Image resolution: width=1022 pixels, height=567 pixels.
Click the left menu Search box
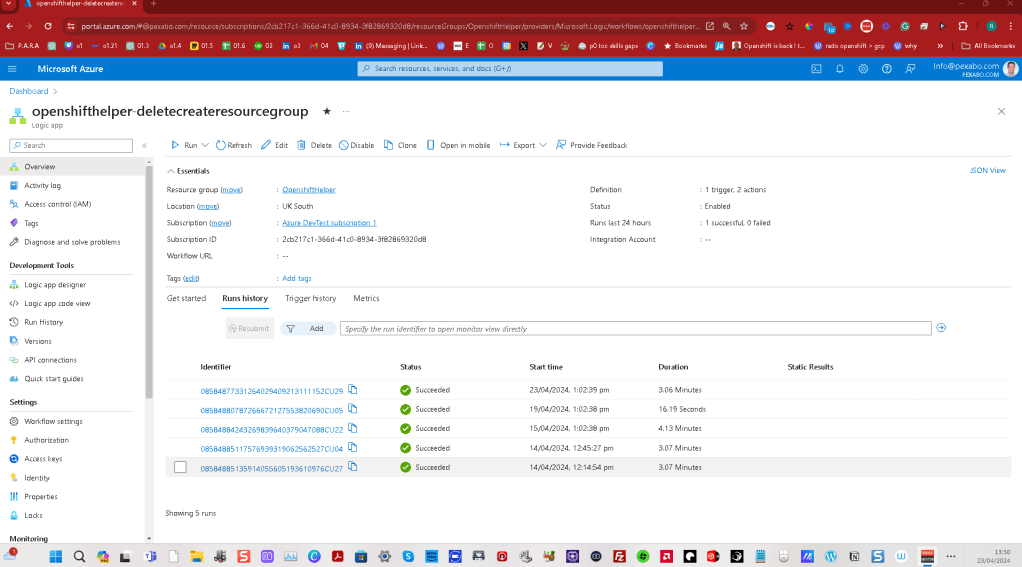(71, 145)
